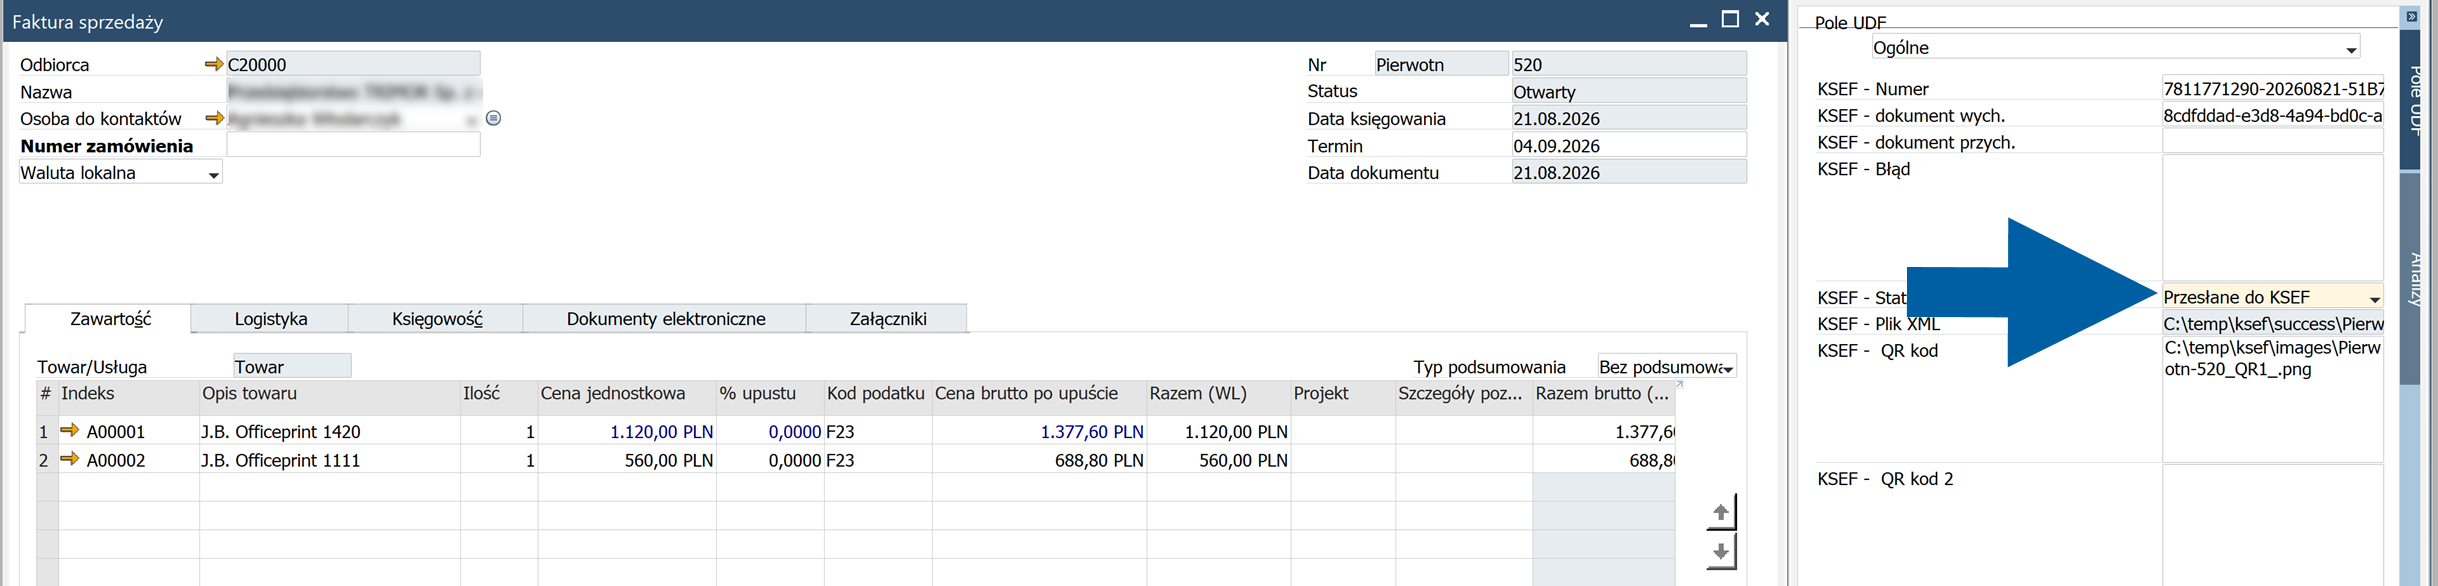Image resolution: width=2438 pixels, height=586 pixels.
Task: Click % upustu column header
Action: point(770,398)
